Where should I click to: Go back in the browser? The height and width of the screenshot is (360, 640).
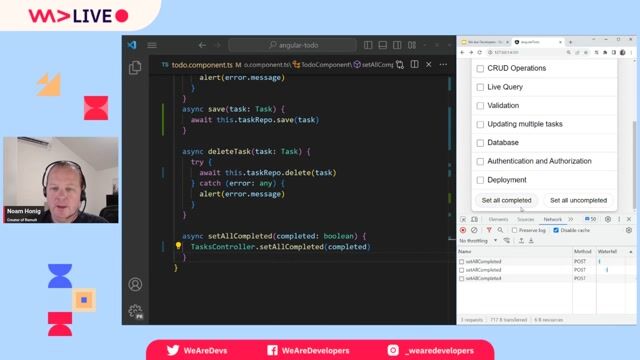click(462, 53)
